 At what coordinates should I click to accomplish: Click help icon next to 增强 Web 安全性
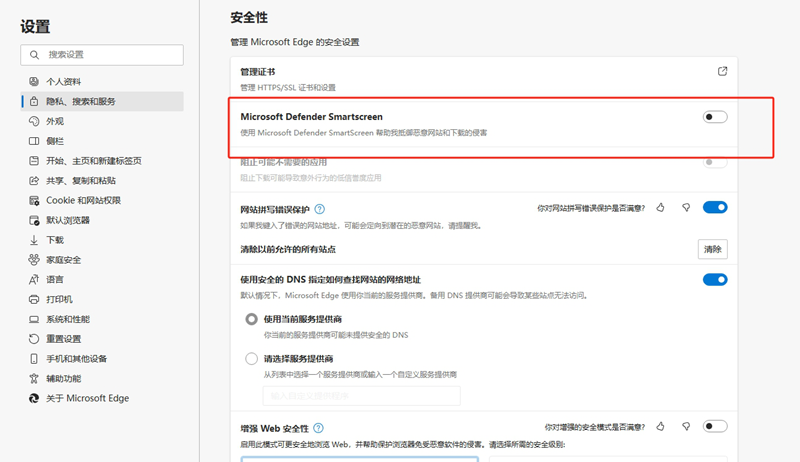pyautogui.click(x=318, y=428)
